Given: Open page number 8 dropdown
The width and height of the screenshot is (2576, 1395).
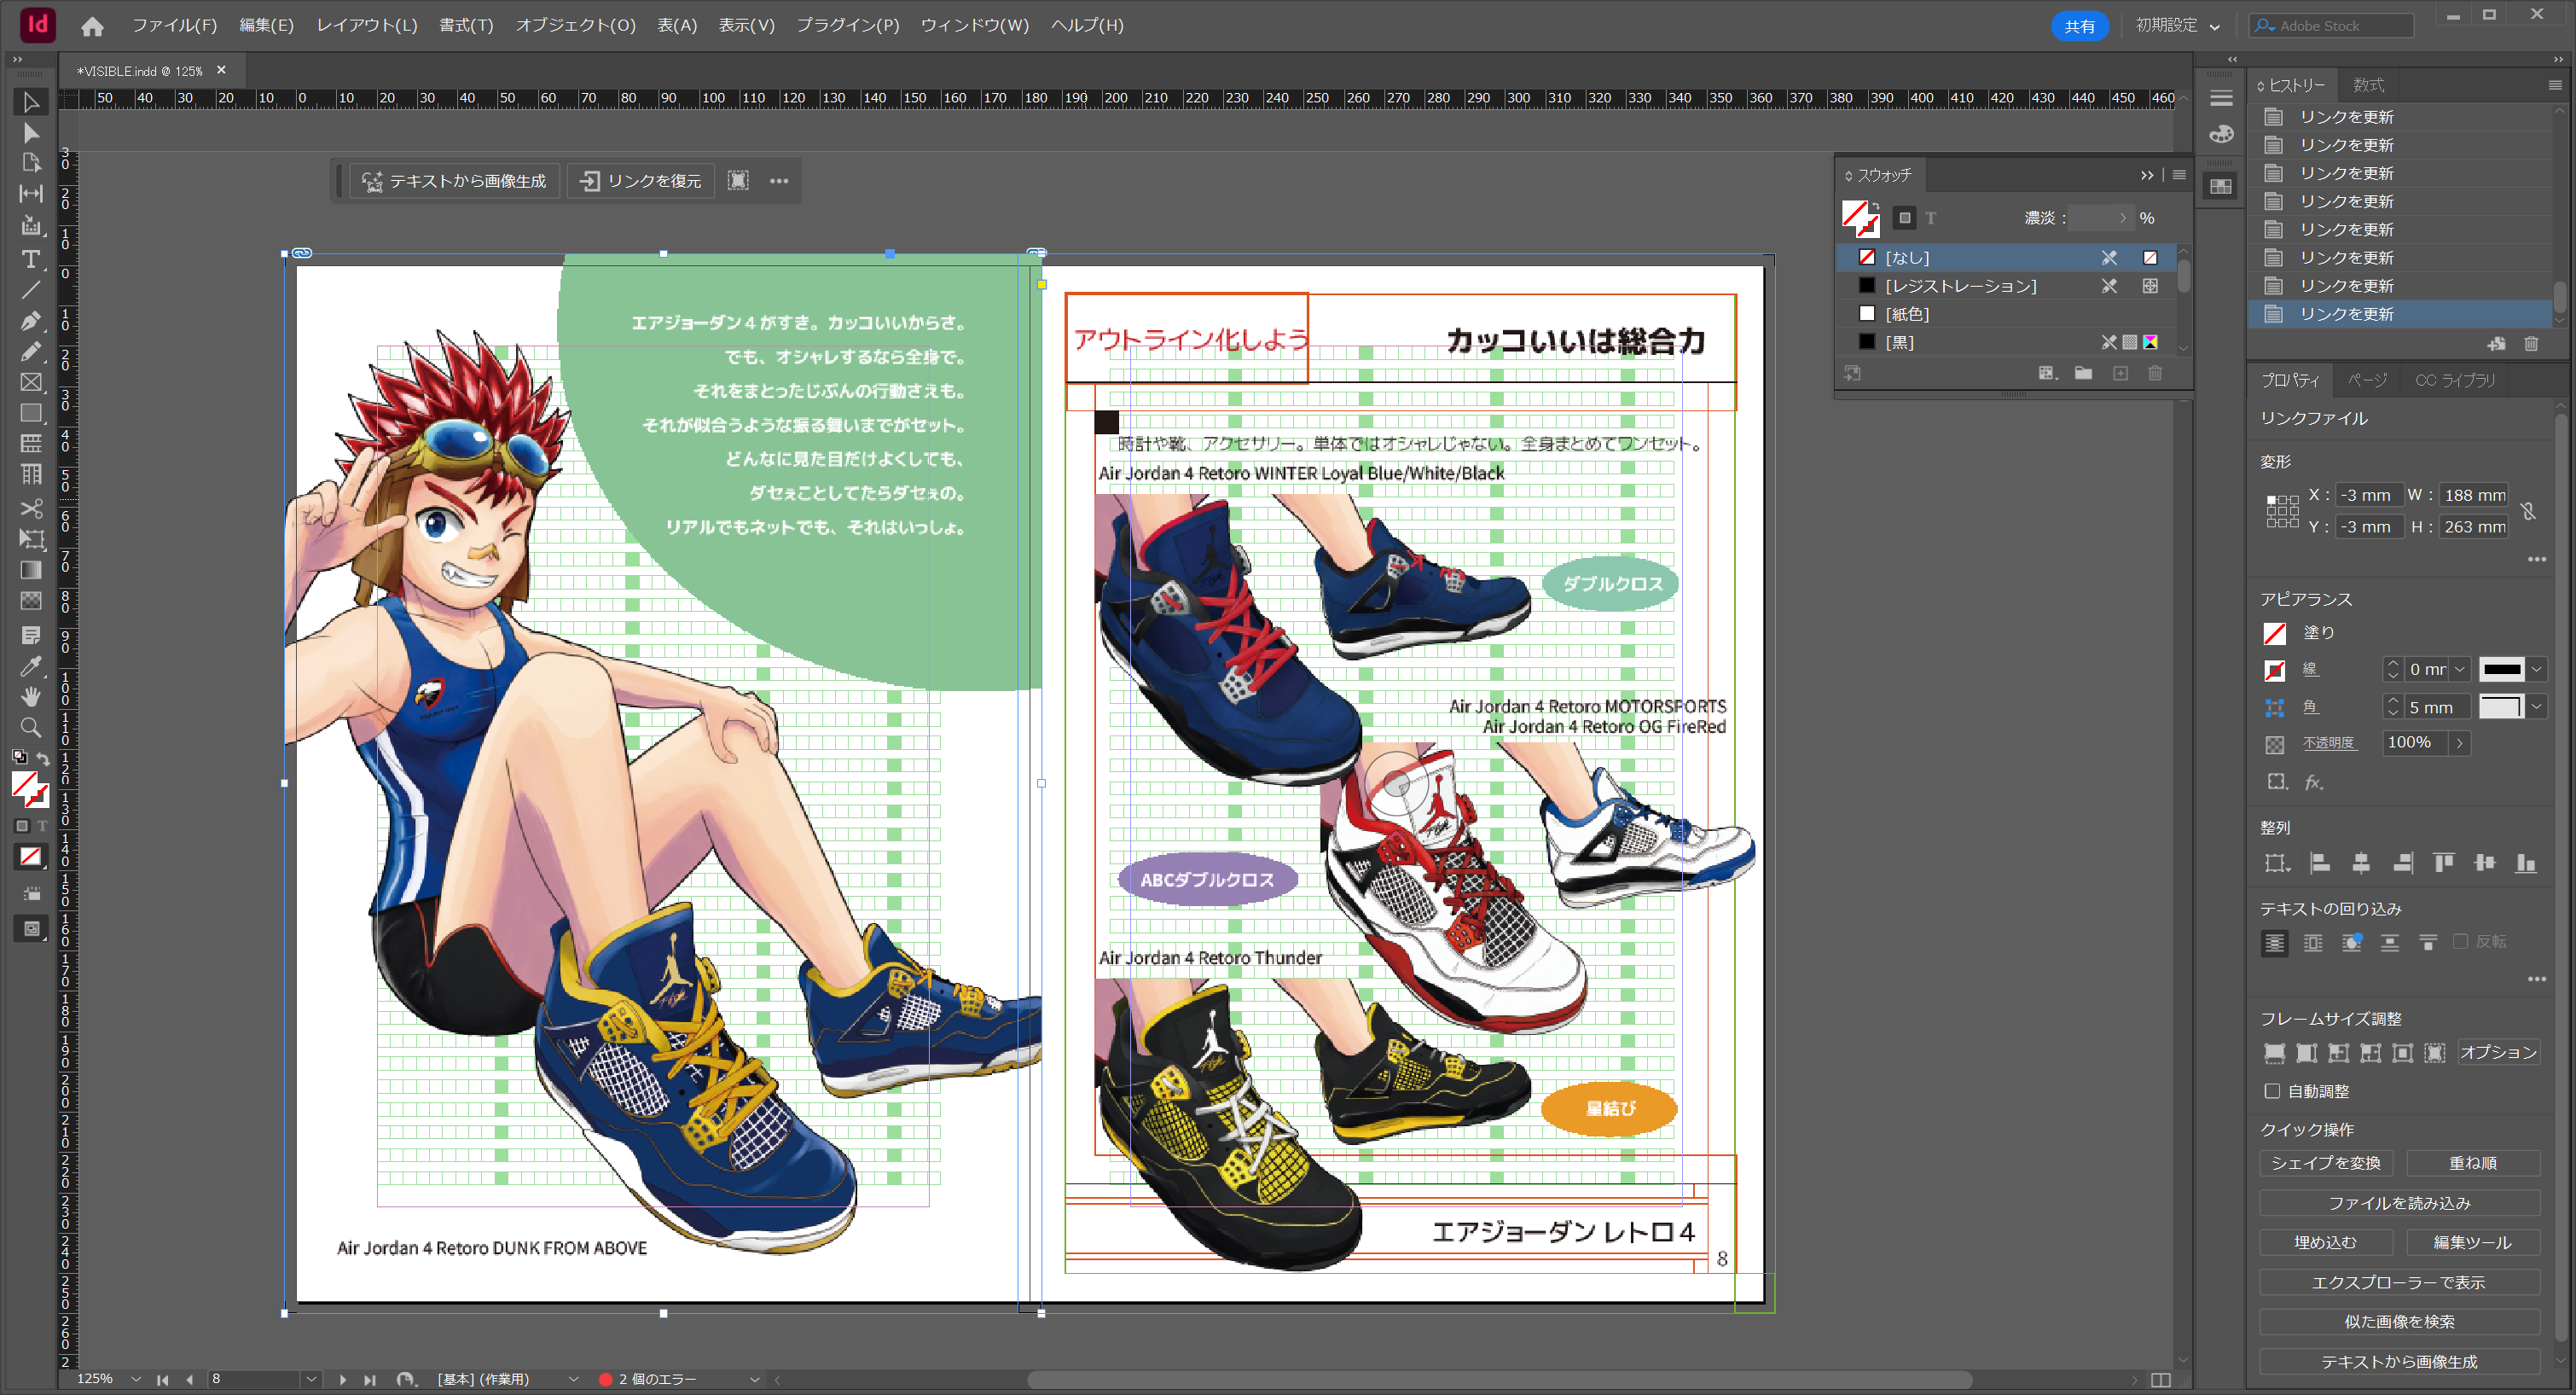Looking at the screenshot, I should [311, 1379].
